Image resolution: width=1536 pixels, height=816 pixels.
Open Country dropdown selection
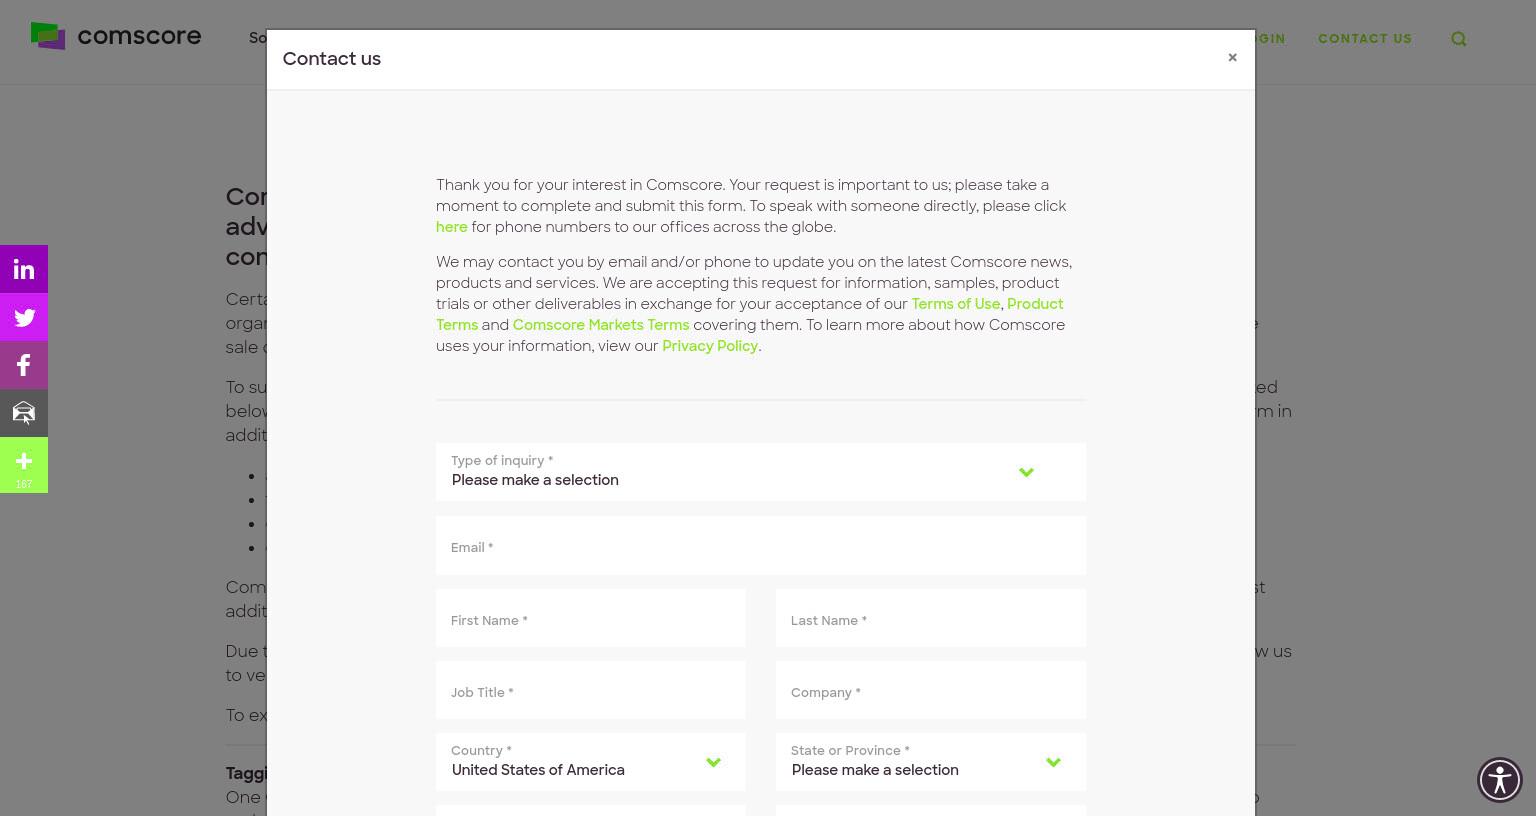tap(591, 762)
